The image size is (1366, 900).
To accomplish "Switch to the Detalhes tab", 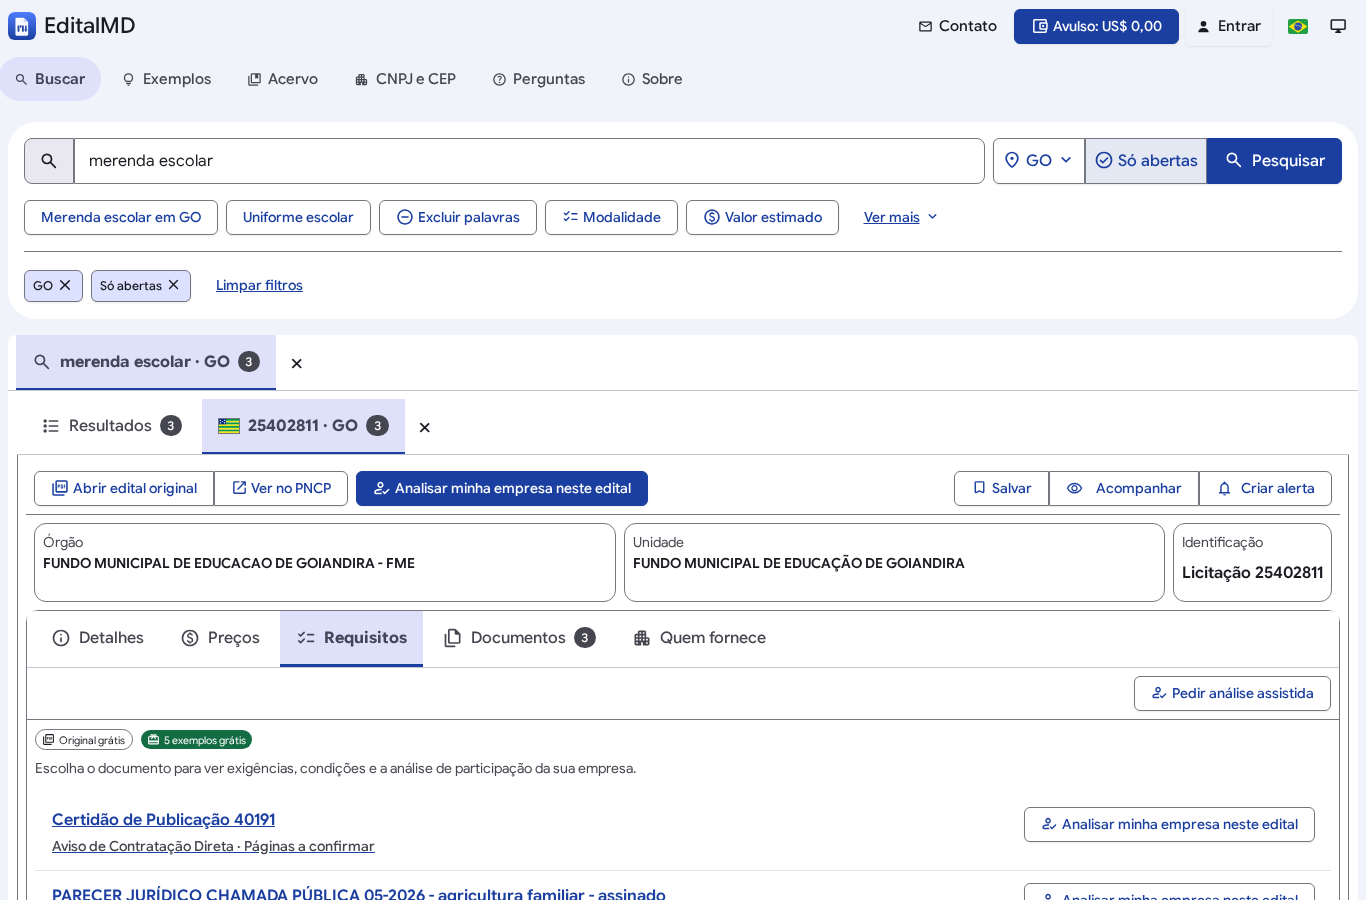I will [x=98, y=638].
